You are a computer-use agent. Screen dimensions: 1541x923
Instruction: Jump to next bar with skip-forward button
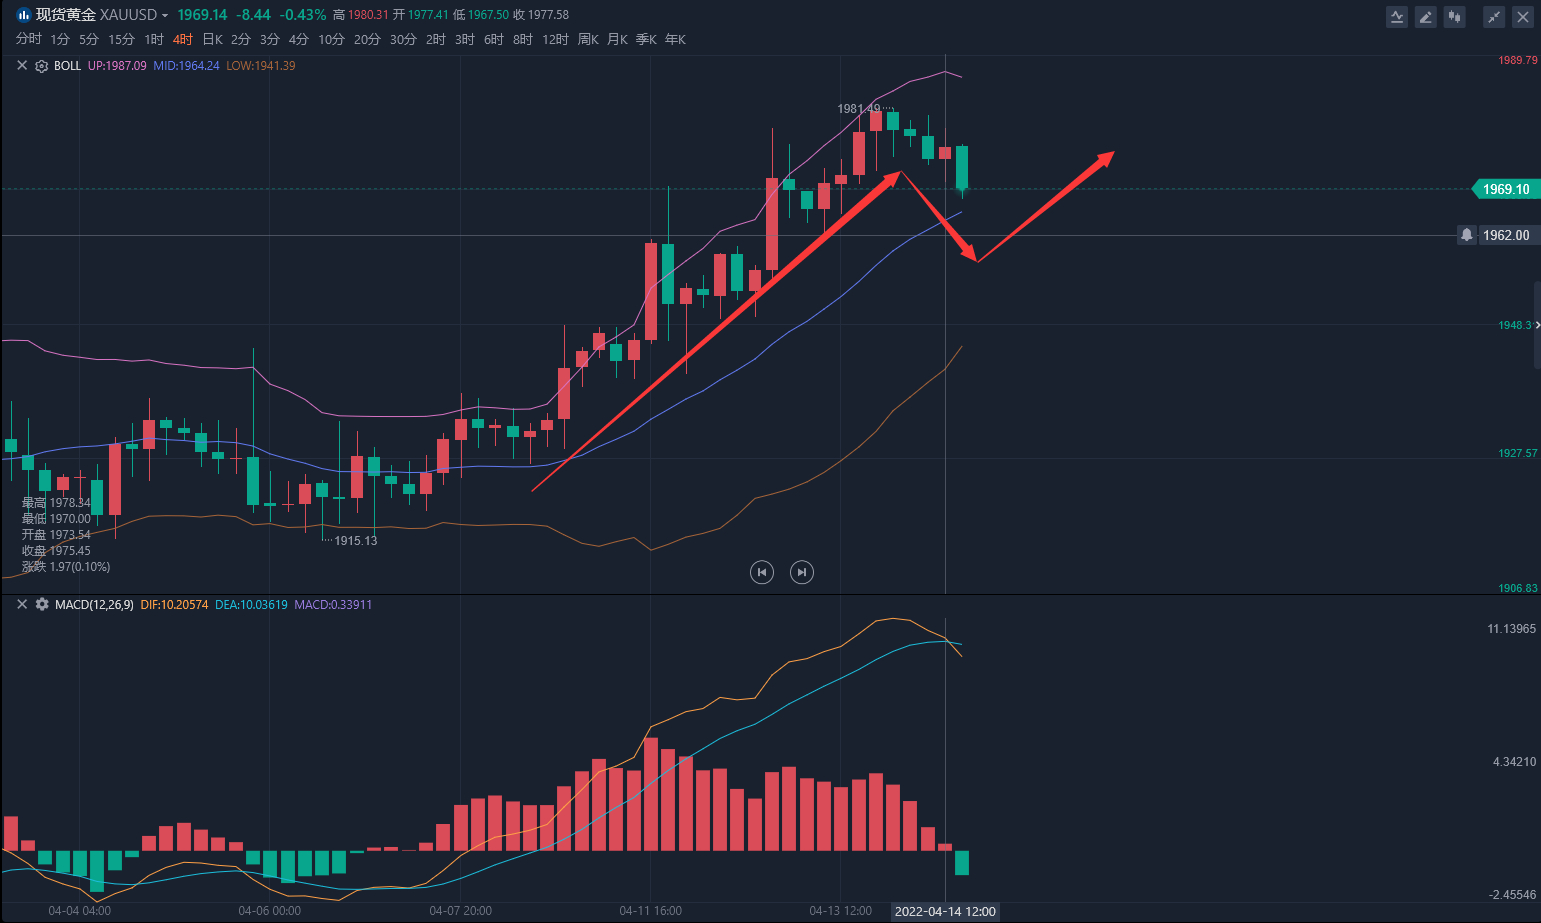(801, 572)
